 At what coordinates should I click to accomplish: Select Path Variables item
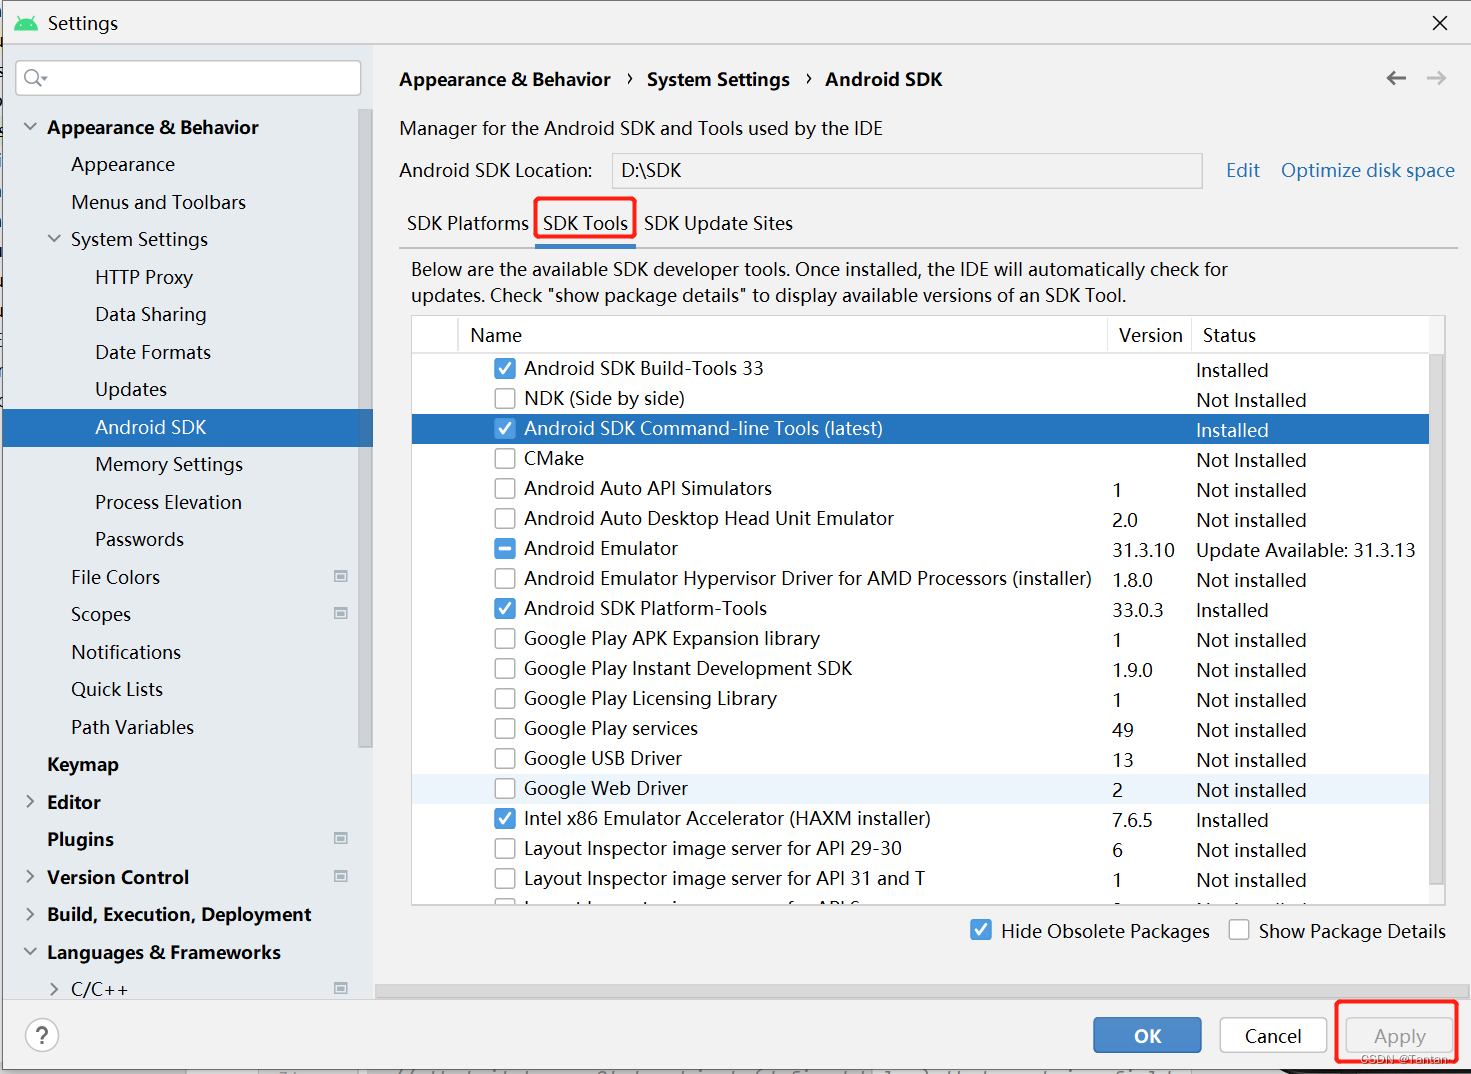tap(132, 727)
